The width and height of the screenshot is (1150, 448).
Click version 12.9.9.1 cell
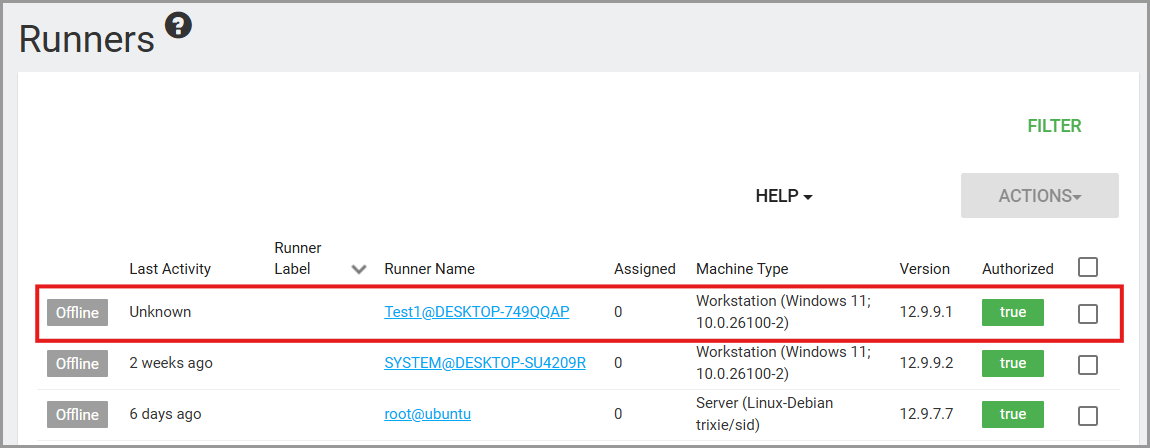[926, 312]
